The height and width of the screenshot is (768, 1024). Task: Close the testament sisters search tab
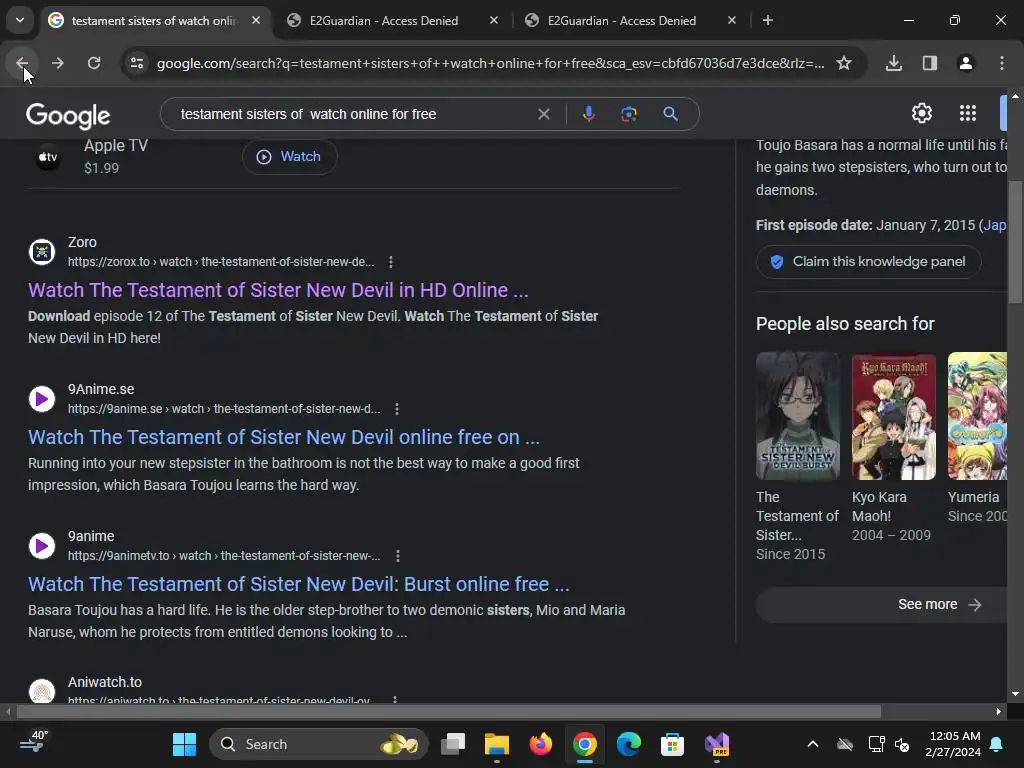[256, 20]
